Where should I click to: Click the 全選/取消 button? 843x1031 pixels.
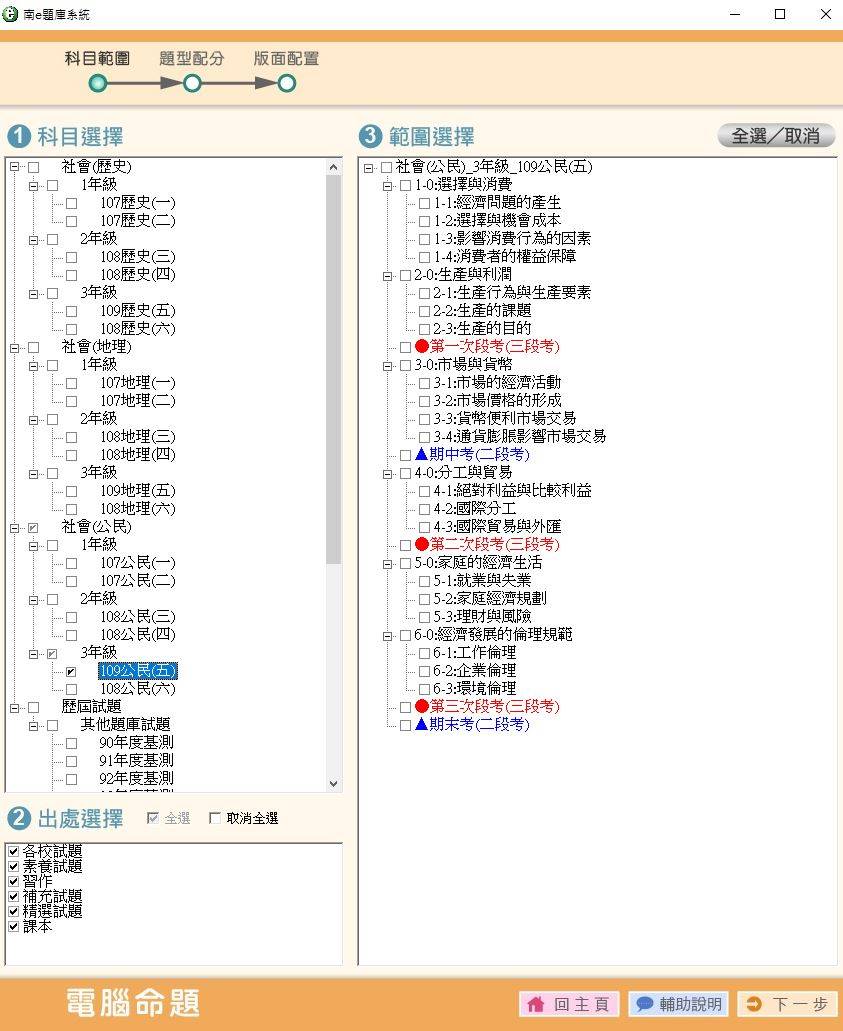(777, 135)
